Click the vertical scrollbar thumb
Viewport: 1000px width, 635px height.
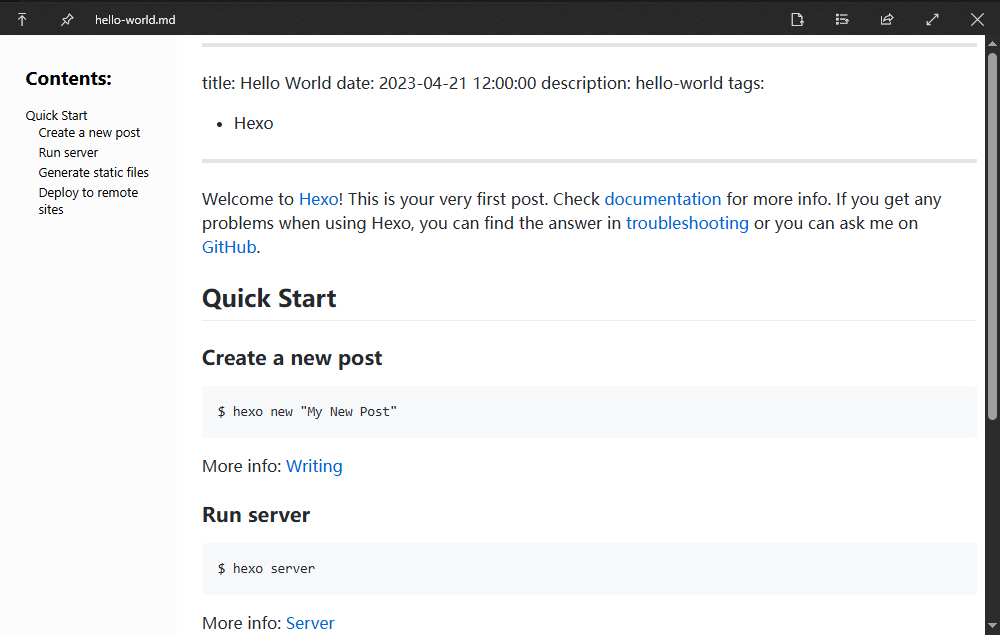[x=992, y=235]
